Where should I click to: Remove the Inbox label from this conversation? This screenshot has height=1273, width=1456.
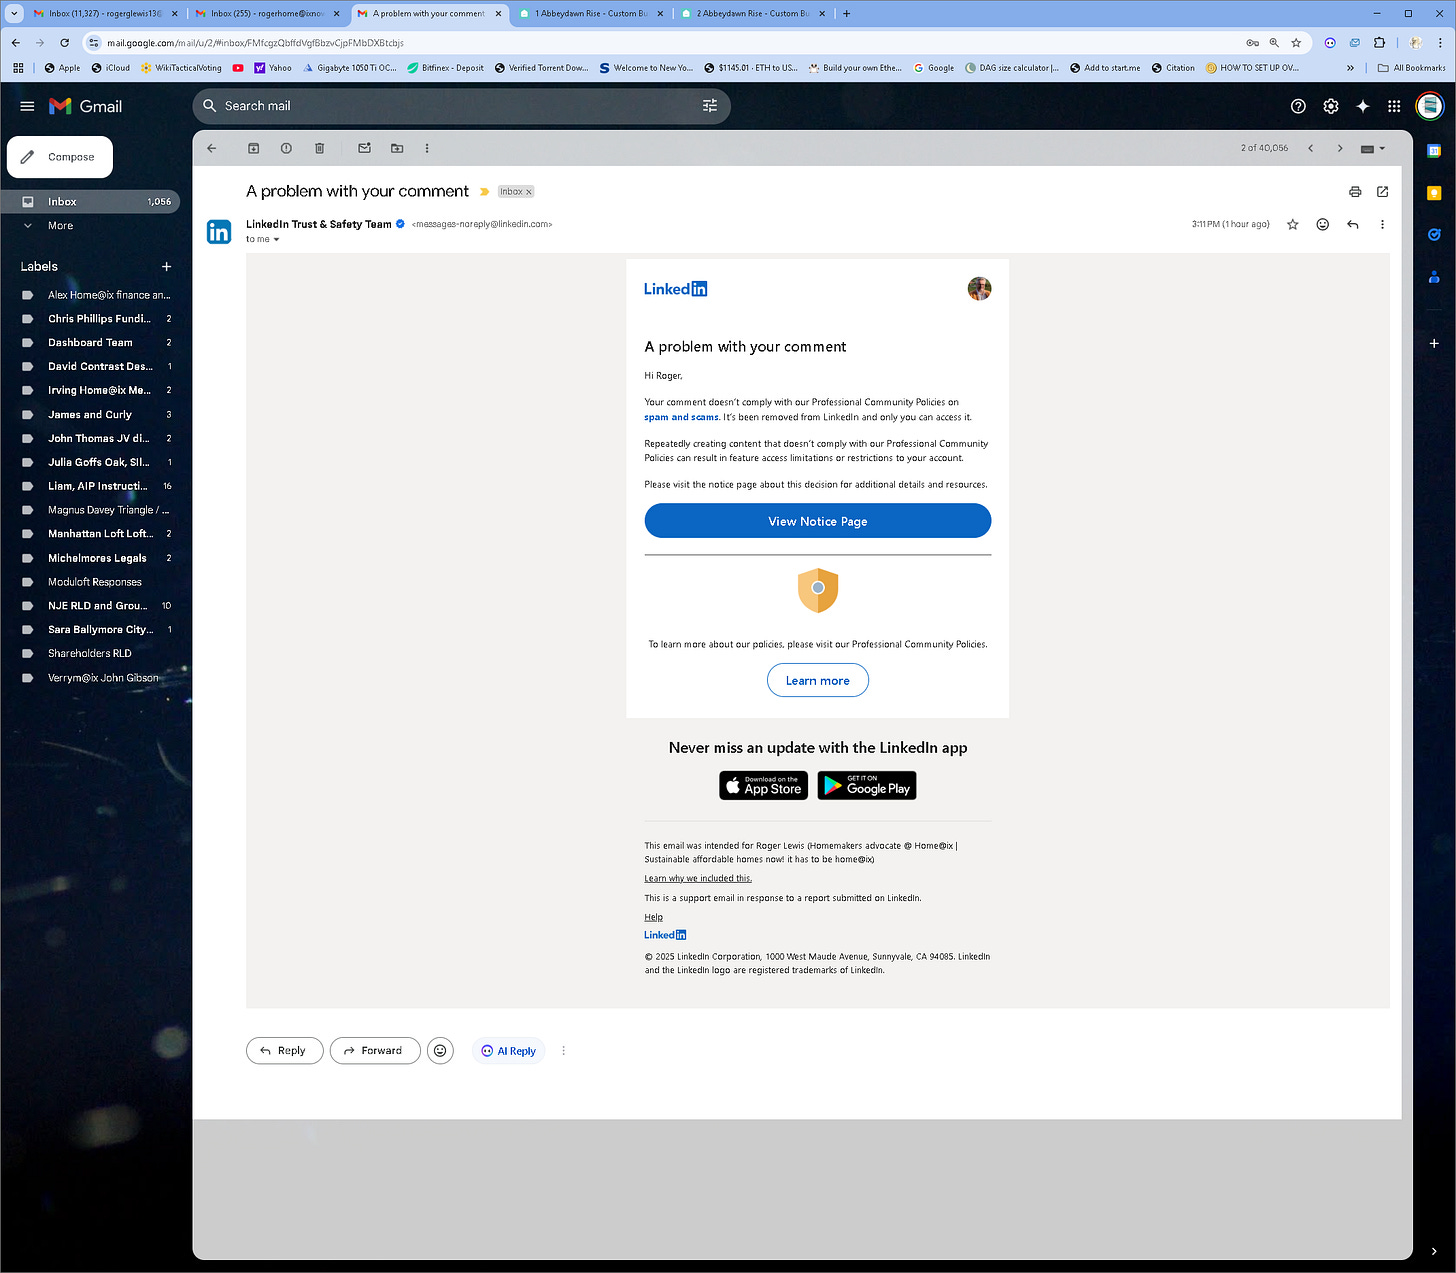coord(529,192)
